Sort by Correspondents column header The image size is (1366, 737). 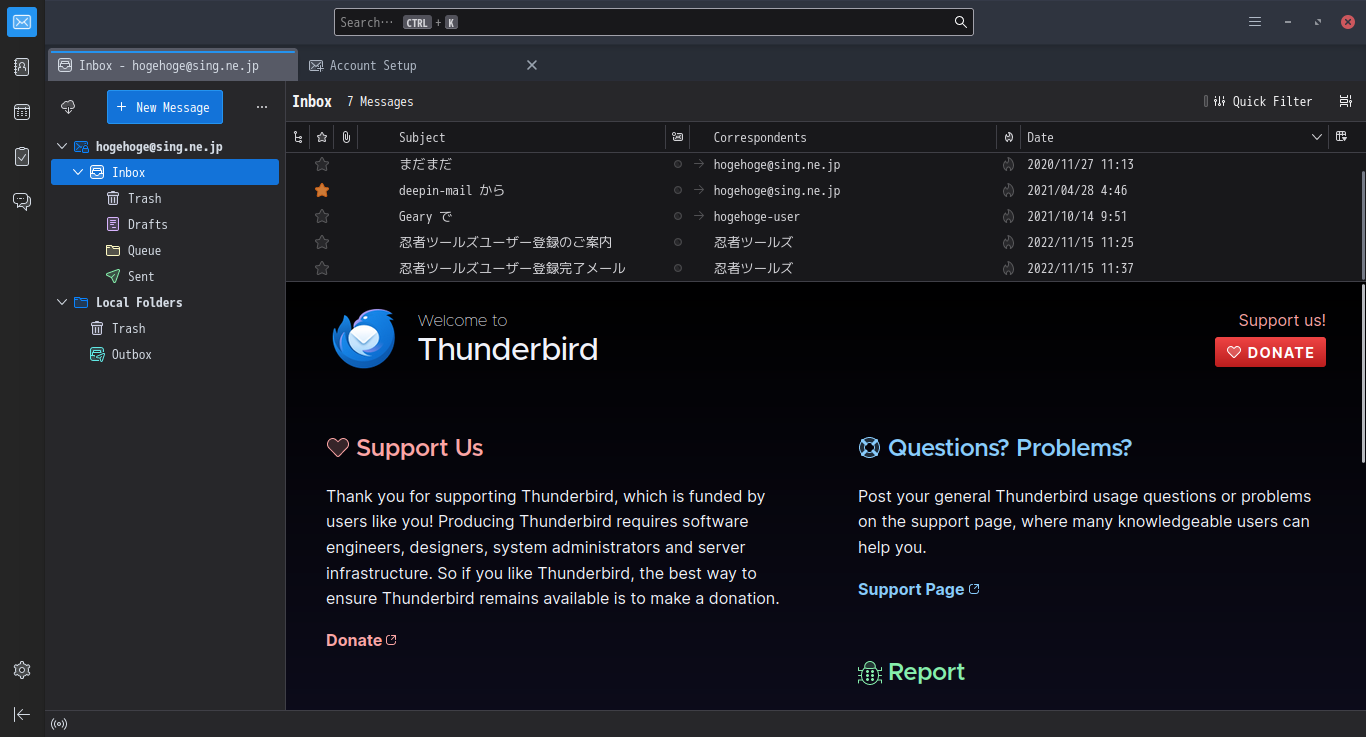click(843, 137)
